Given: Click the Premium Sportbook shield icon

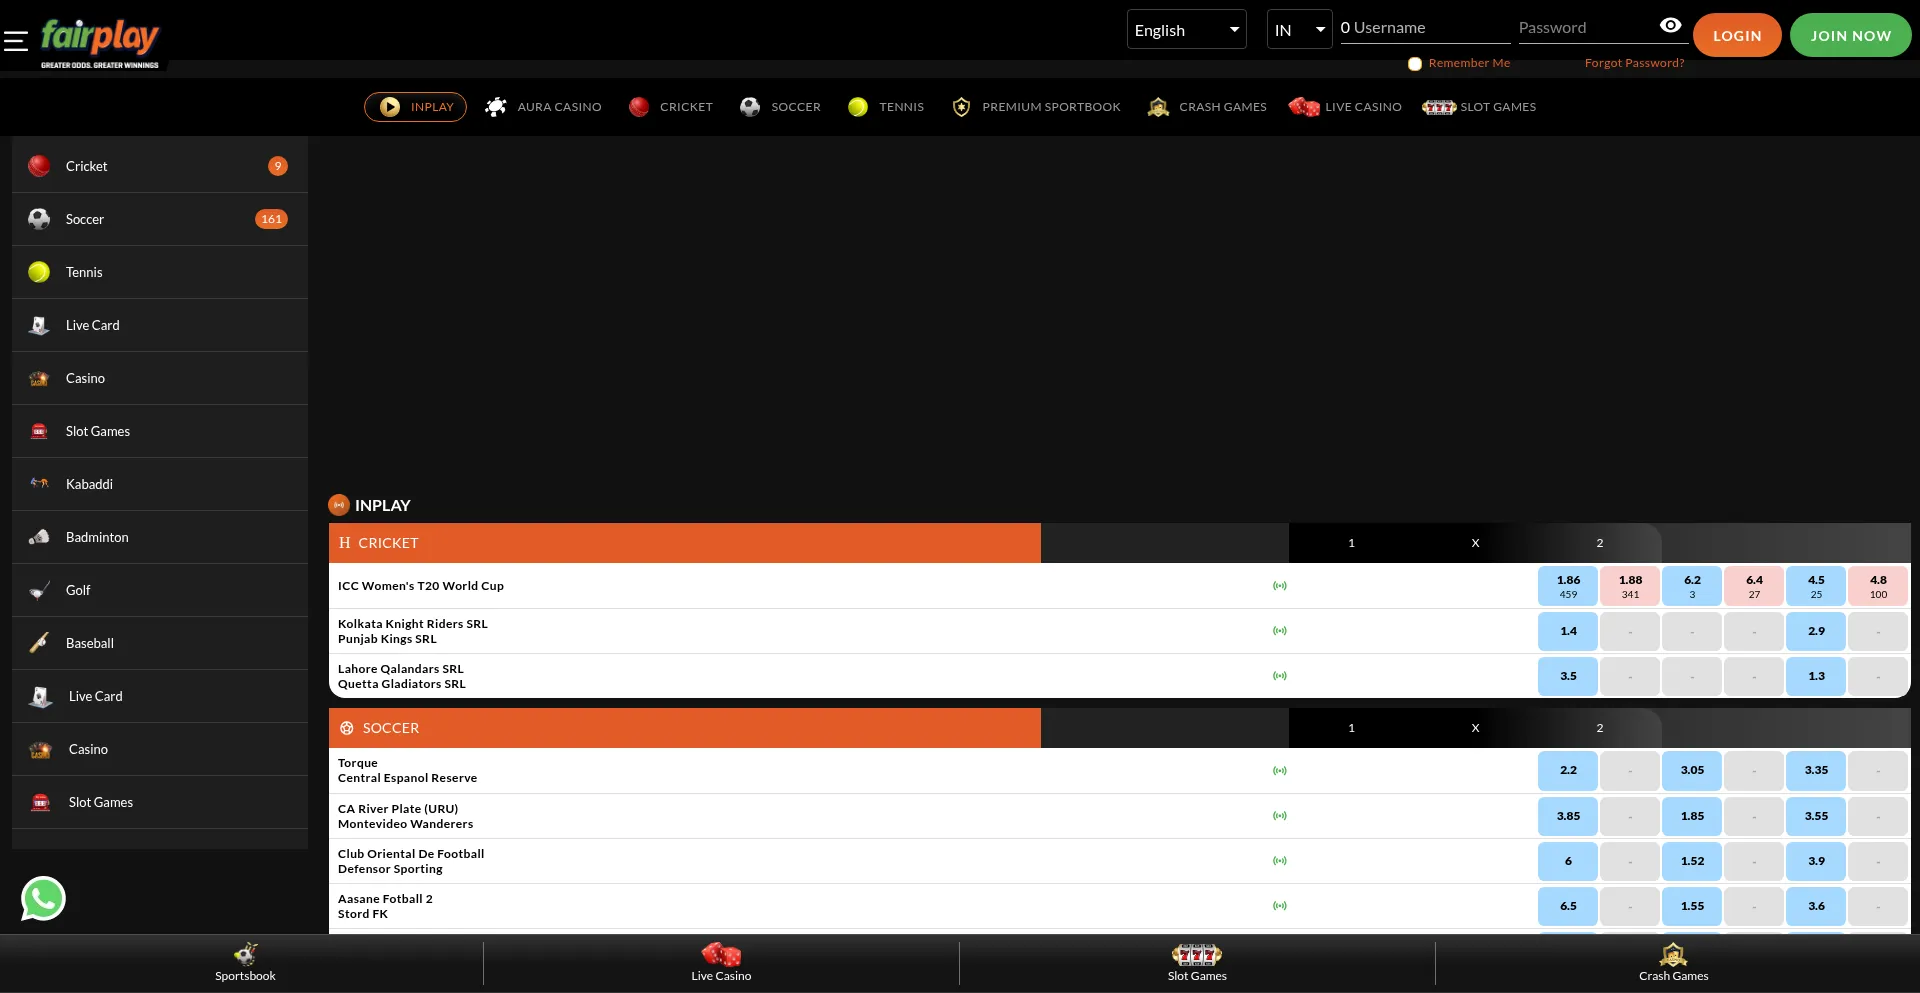Looking at the screenshot, I should pos(961,107).
